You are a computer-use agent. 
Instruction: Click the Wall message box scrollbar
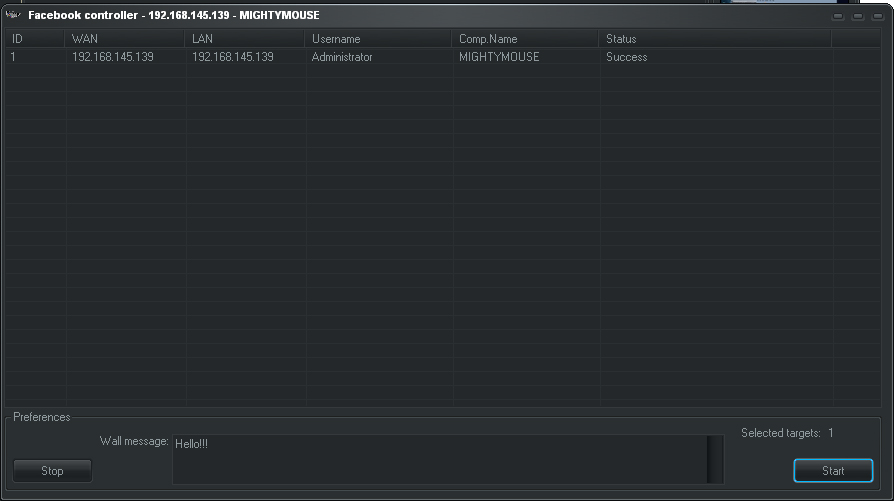715,459
